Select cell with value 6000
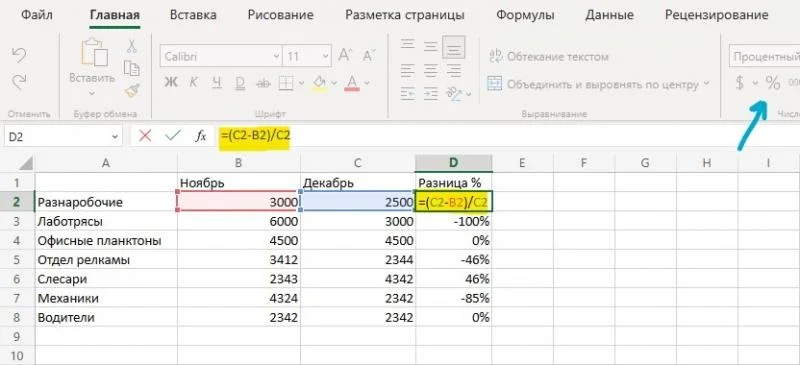800x365 pixels. (x=239, y=222)
